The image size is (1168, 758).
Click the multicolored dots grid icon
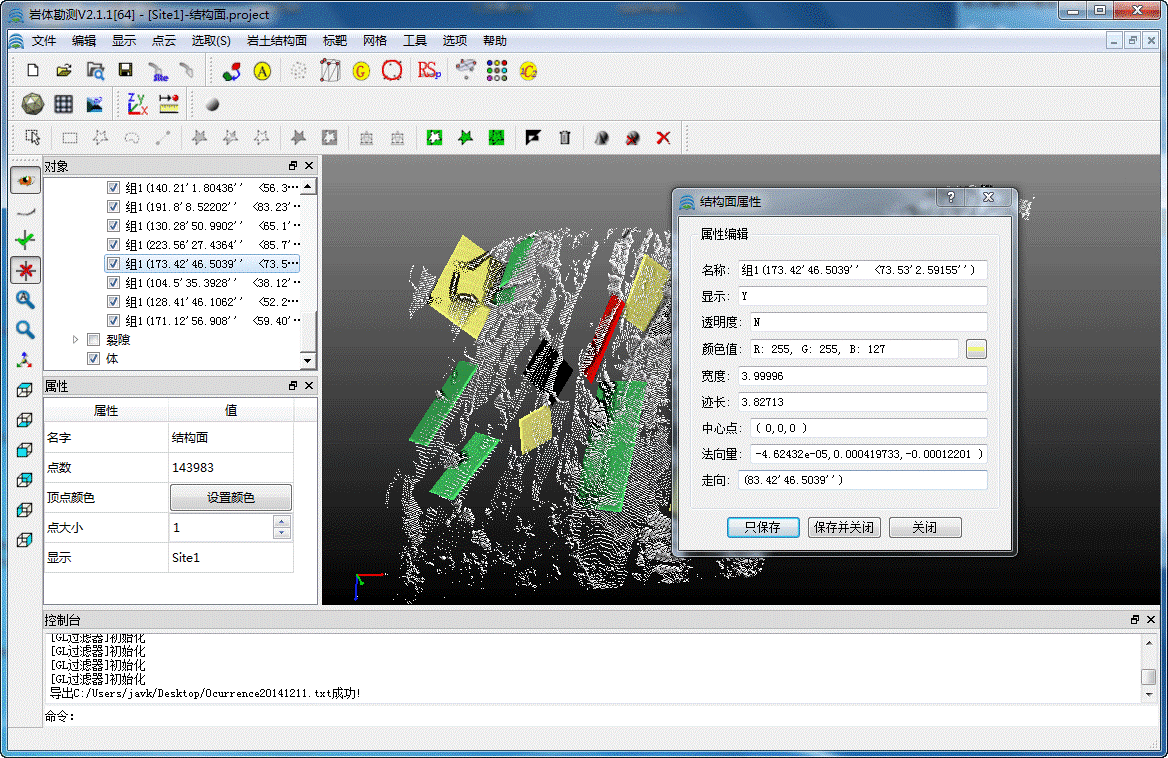[497, 70]
